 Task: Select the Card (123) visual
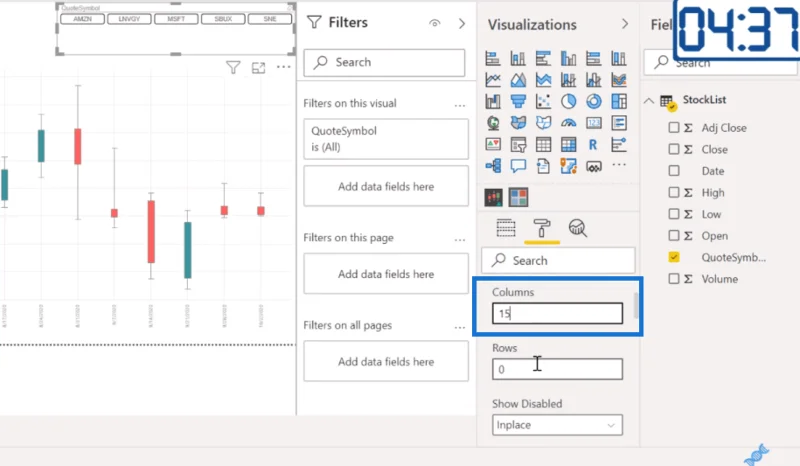point(593,123)
